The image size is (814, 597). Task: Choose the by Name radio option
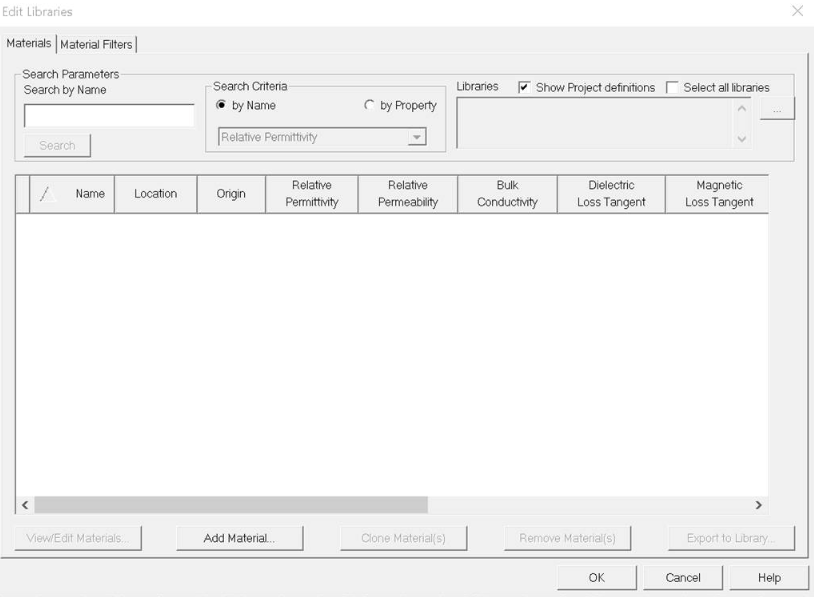coord(223,106)
